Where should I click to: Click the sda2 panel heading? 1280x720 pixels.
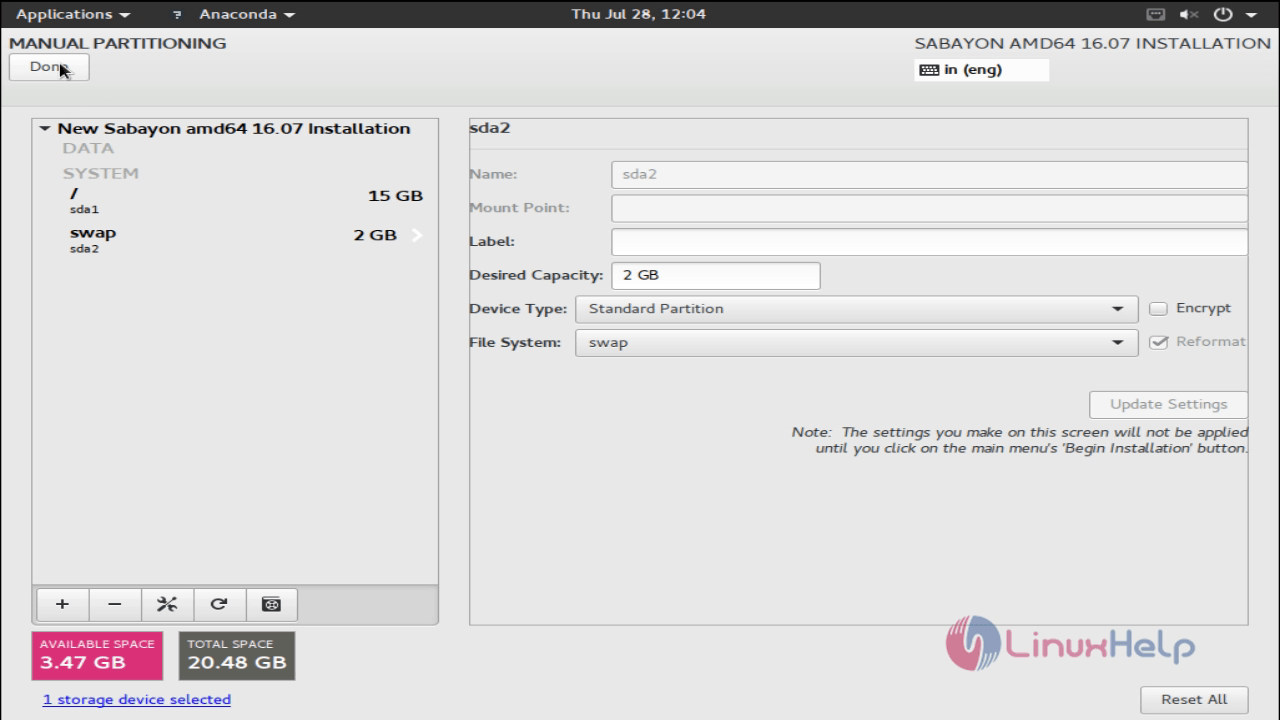490,128
